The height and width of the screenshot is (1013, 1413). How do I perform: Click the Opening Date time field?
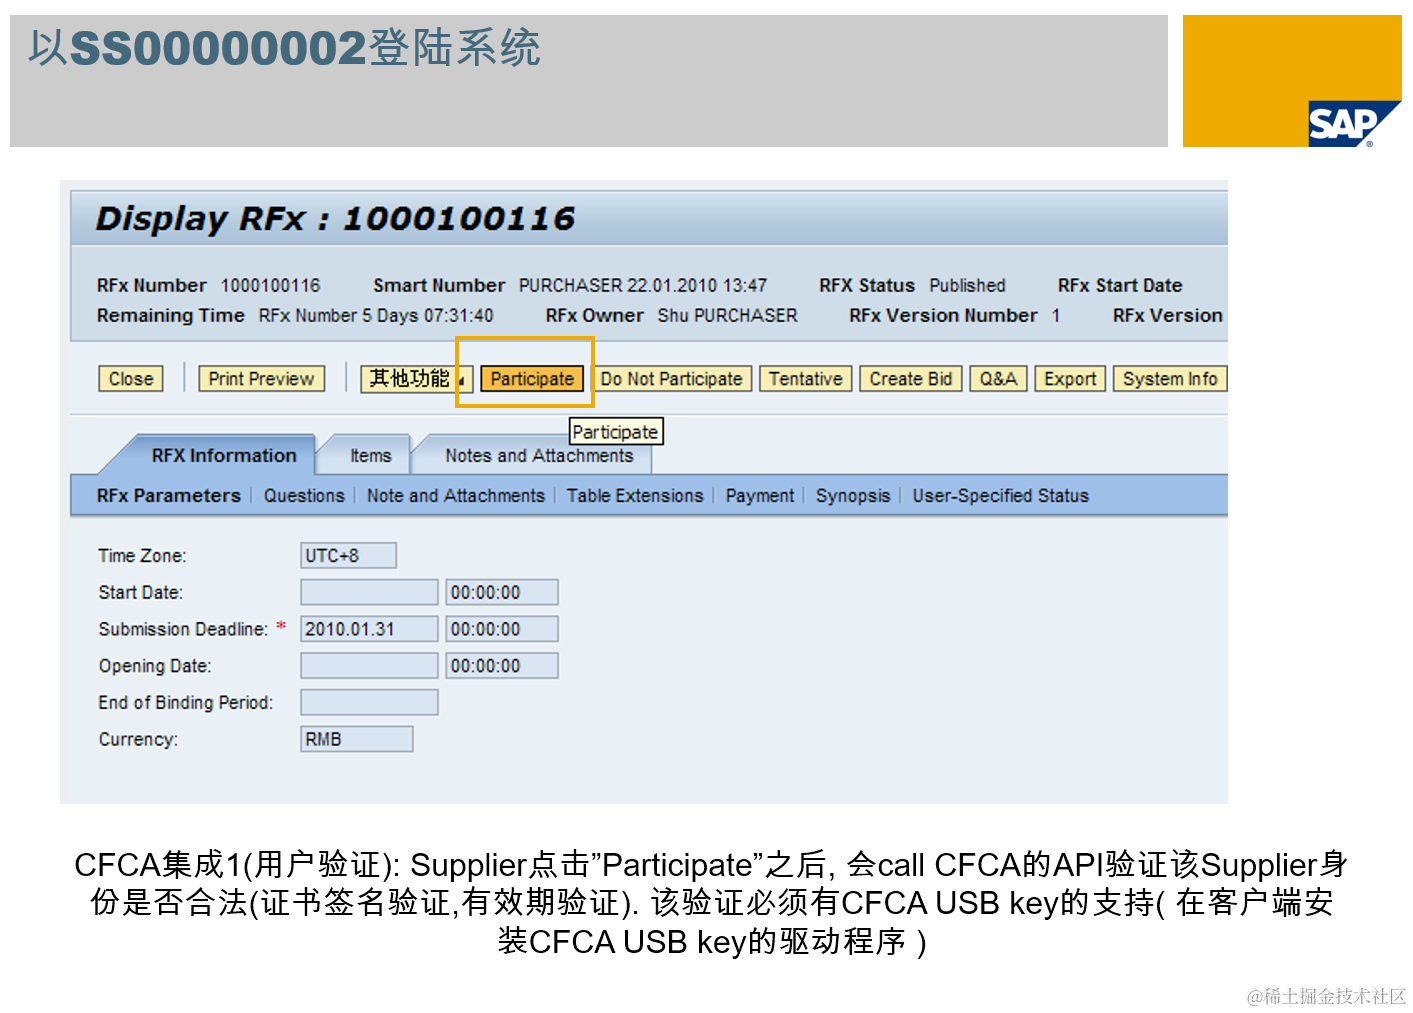point(501,666)
